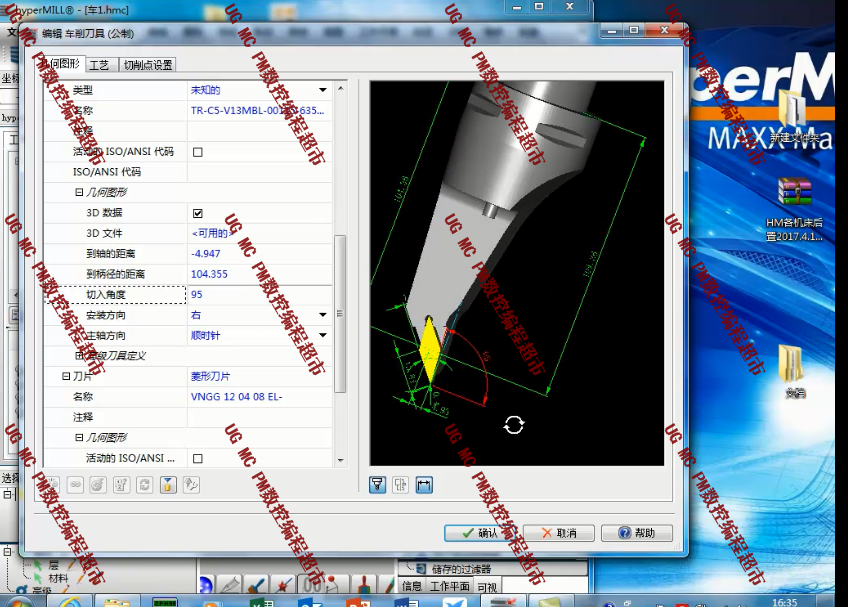Image resolution: width=848 pixels, height=607 pixels.
Task: Click the refresh icon in the dialog toolbar
Action: pyautogui.click(x=144, y=484)
